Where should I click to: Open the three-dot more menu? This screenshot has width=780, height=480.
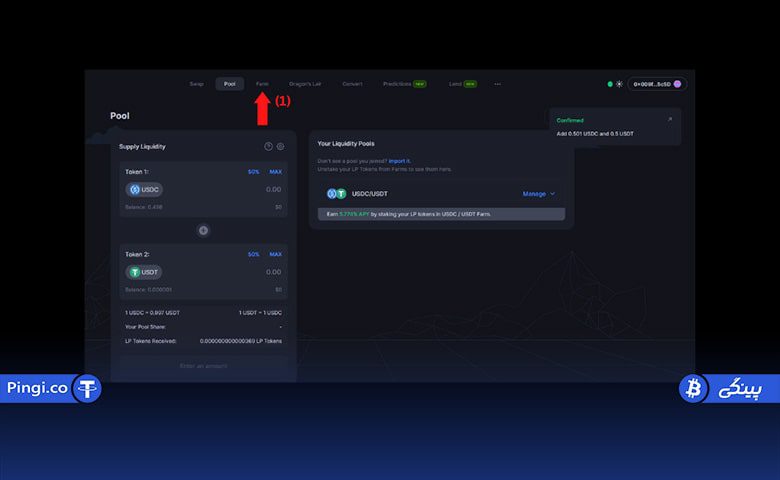tap(497, 84)
